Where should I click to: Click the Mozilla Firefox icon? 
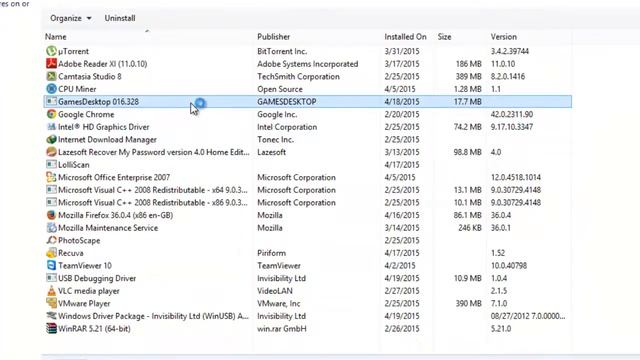(x=51, y=215)
